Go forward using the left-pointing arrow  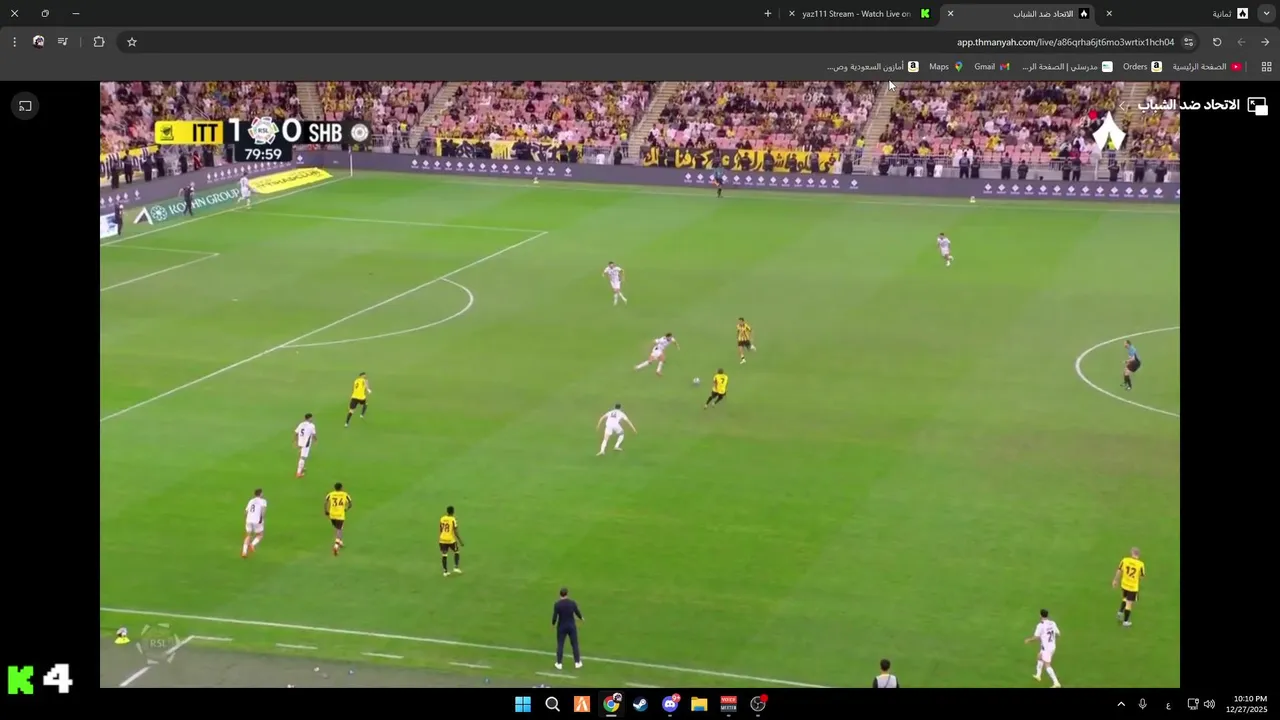coord(1241,42)
